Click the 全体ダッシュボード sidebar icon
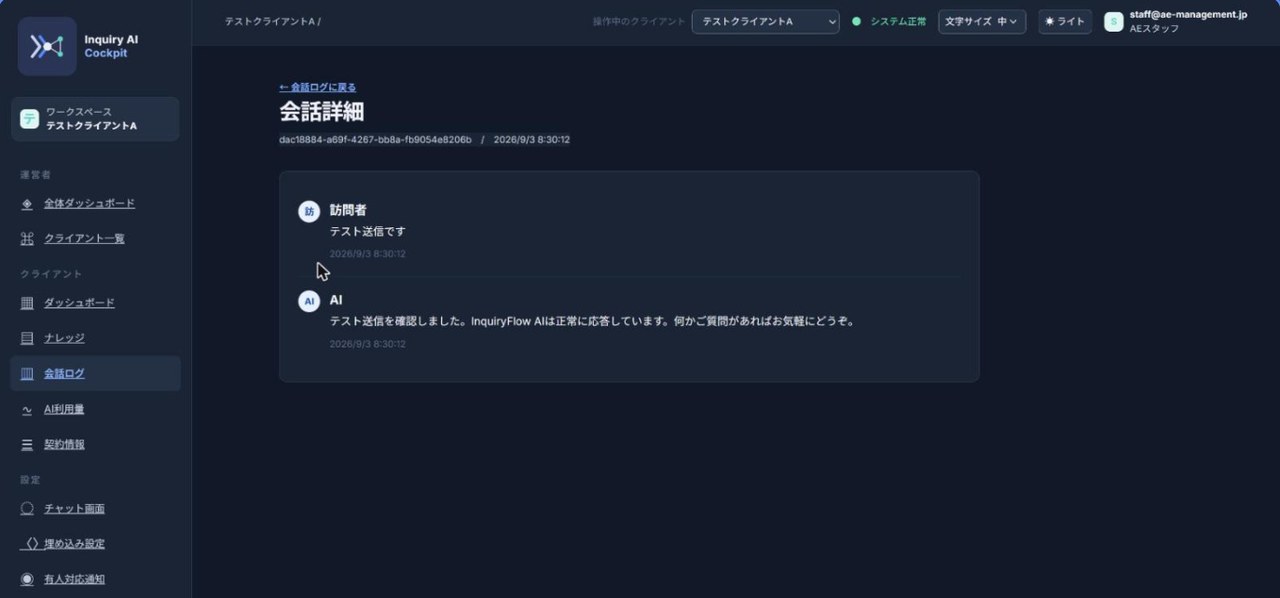The height and width of the screenshot is (598, 1280). tap(27, 204)
